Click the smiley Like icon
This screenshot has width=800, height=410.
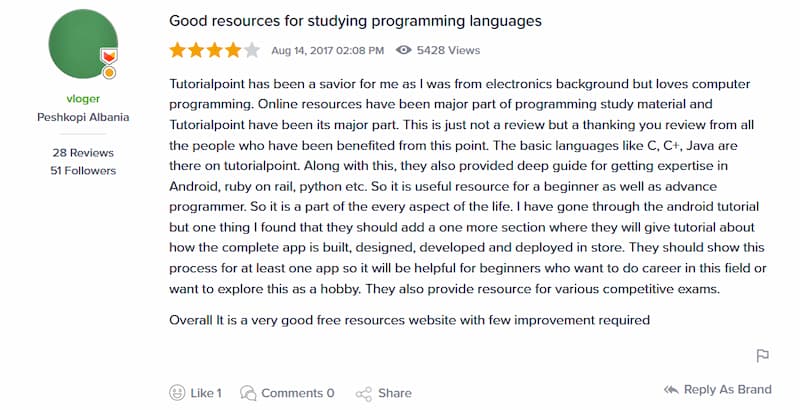point(177,393)
